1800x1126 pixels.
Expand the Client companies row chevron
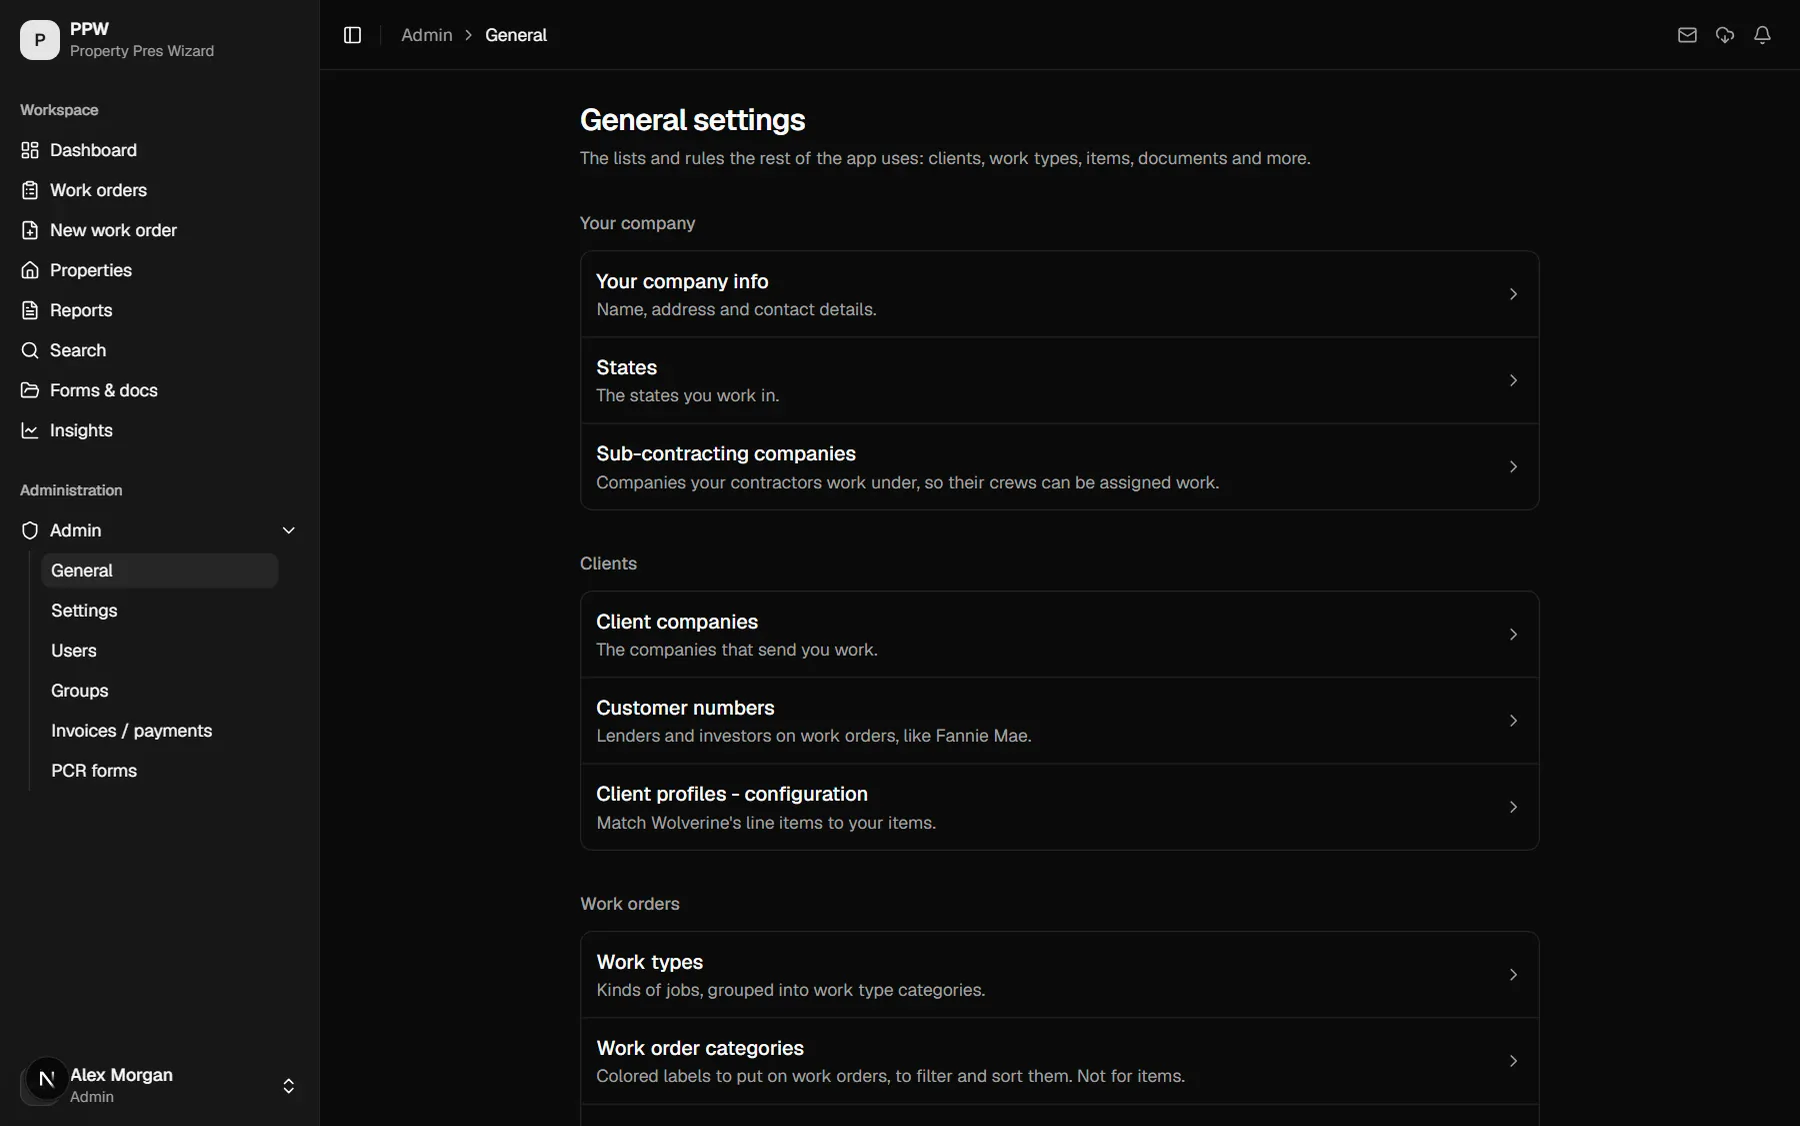pos(1513,634)
